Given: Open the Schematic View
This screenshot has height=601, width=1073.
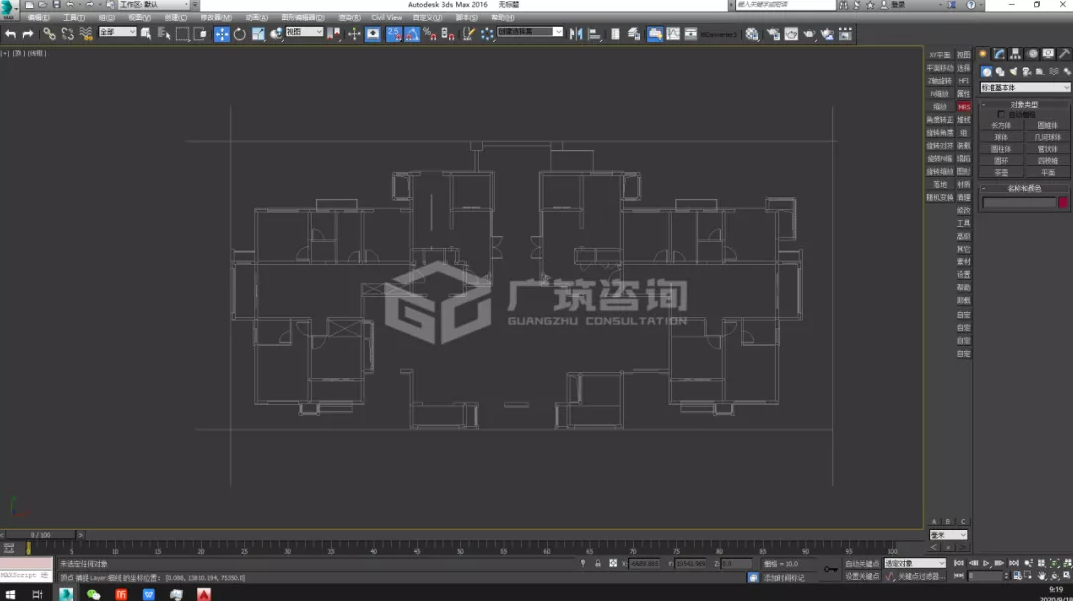Looking at the screenshot, I should (x=690, y=34).
